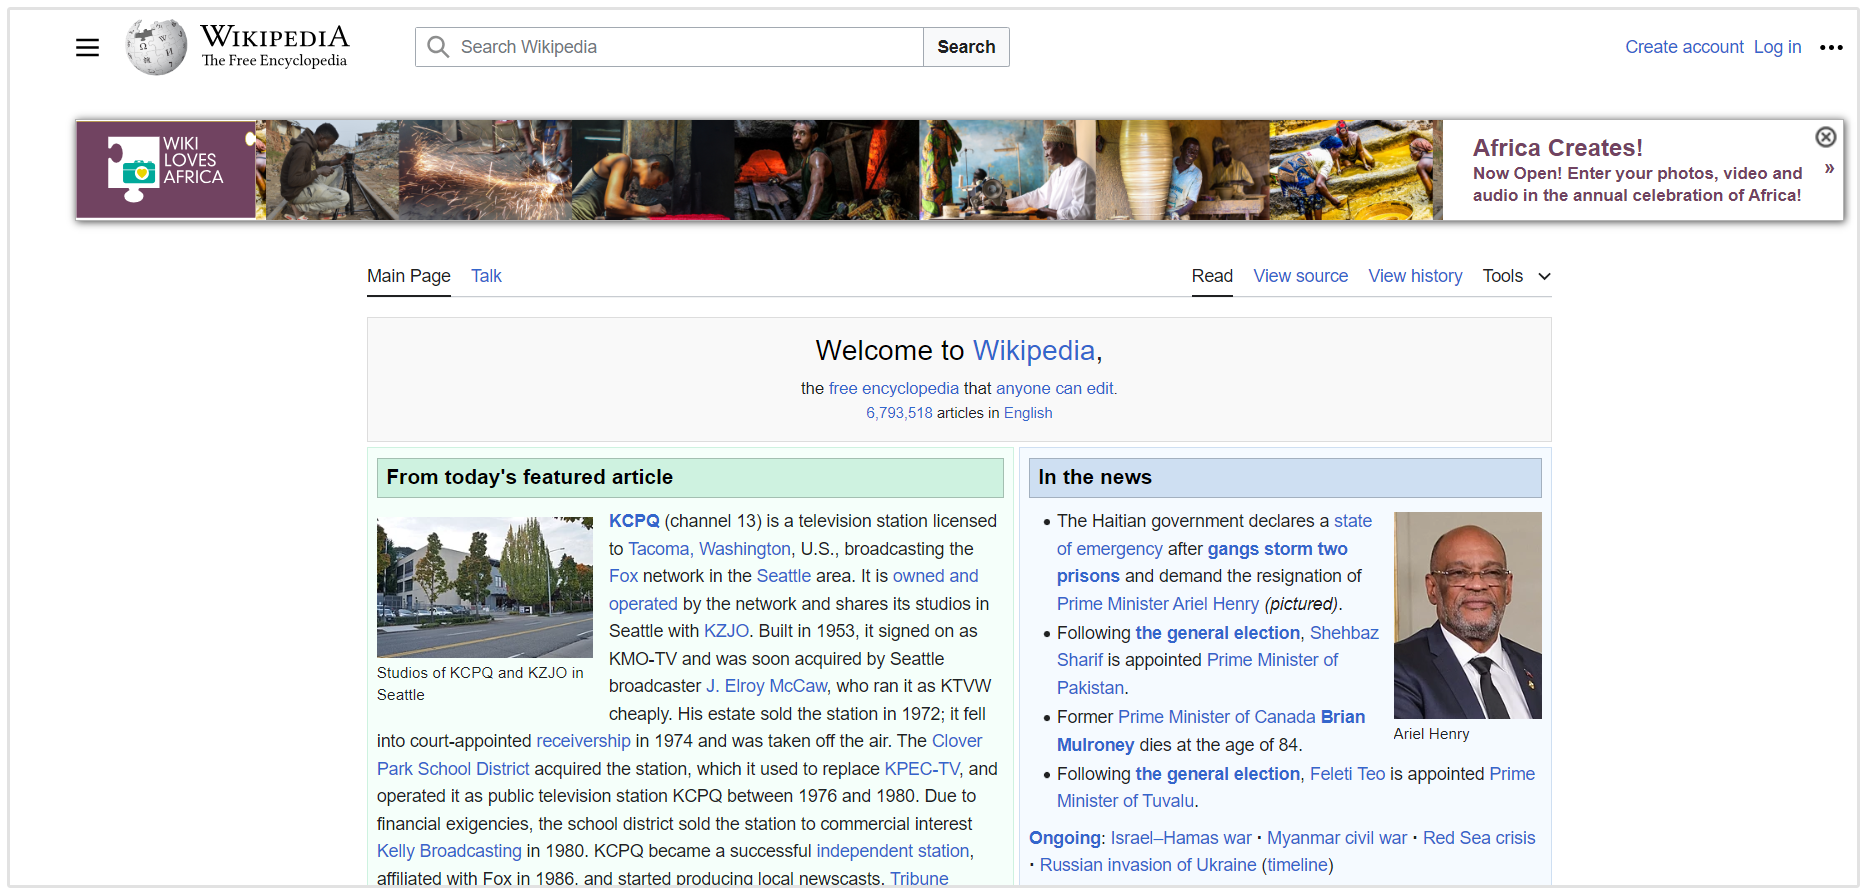
Task: Open the KCPQ featured article link
Action: 634,521
